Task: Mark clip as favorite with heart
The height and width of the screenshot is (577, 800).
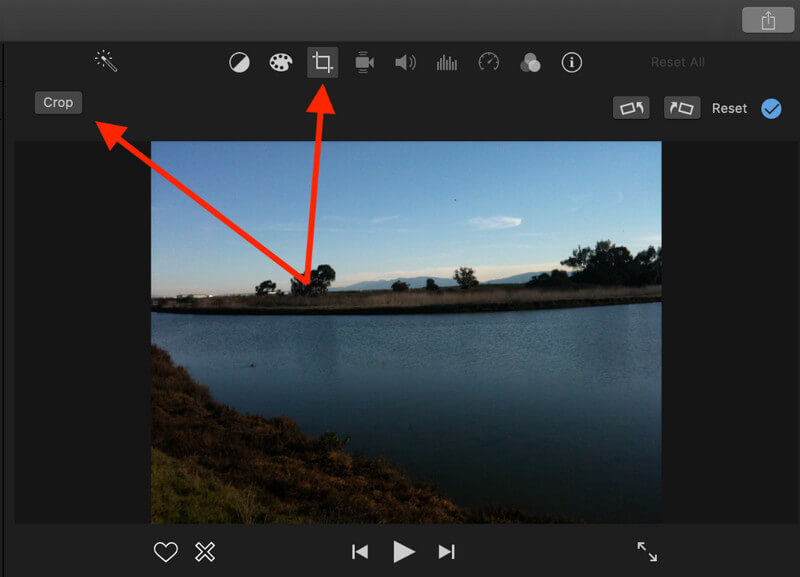Action: tap(166, 552)
